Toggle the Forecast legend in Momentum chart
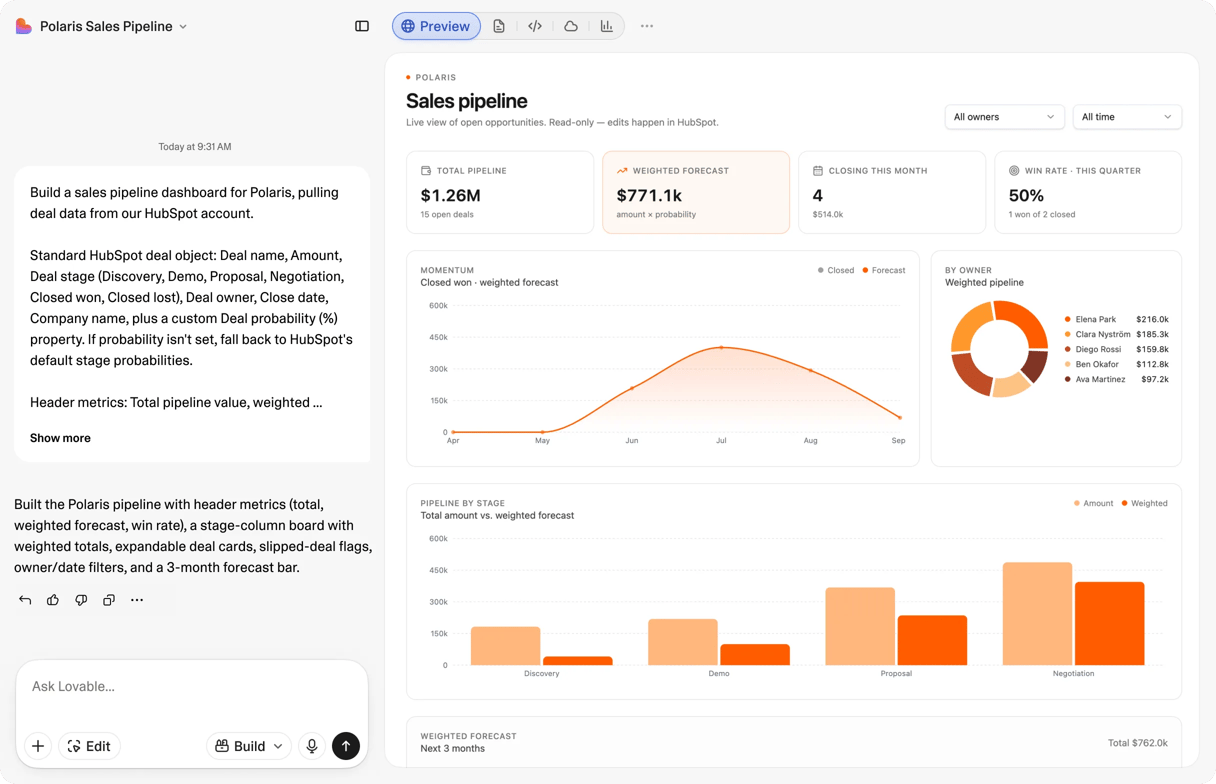The height and width of the screenshot is (784, 1216). [884, 270]
